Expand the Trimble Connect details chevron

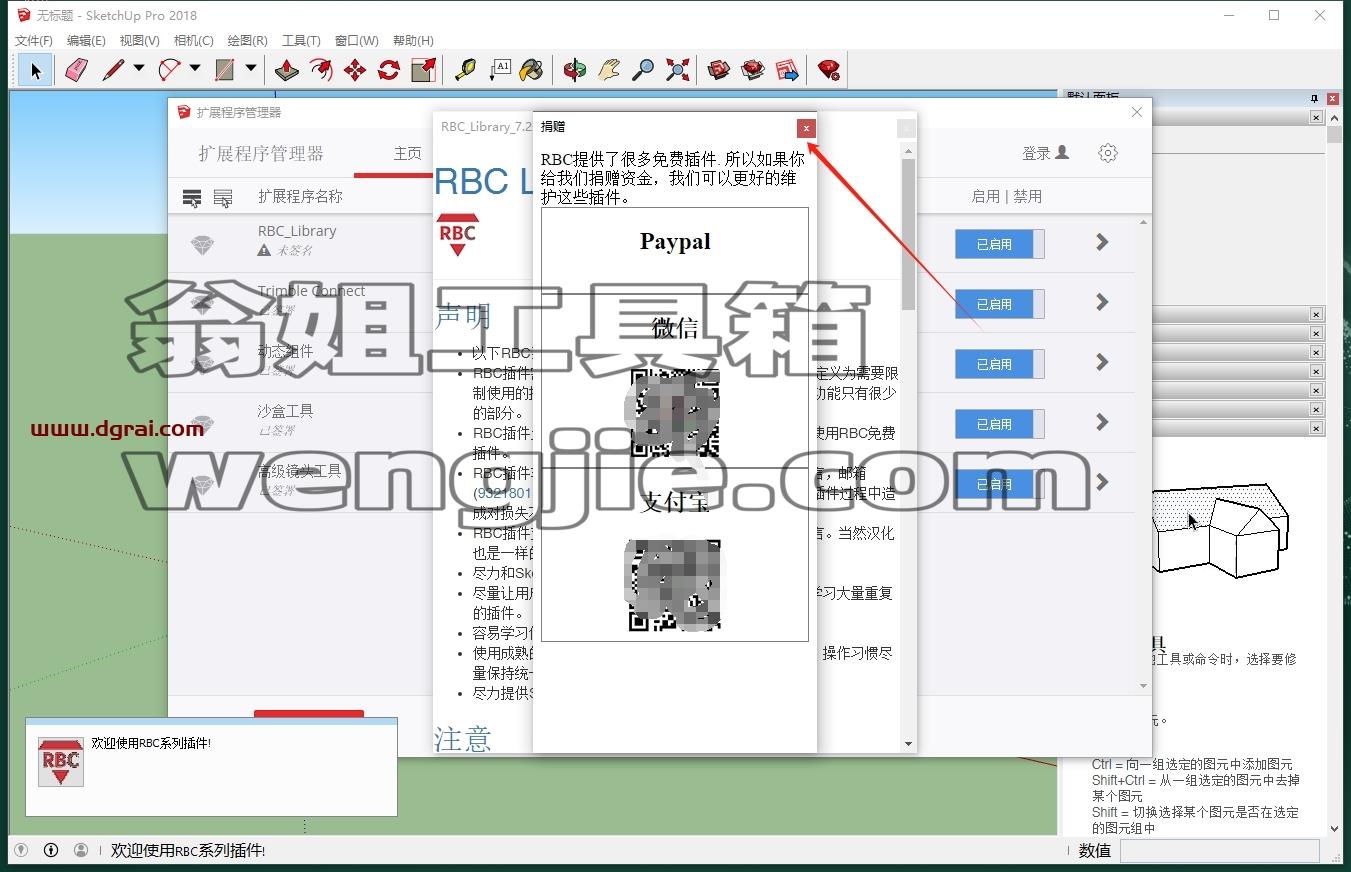1102,302
